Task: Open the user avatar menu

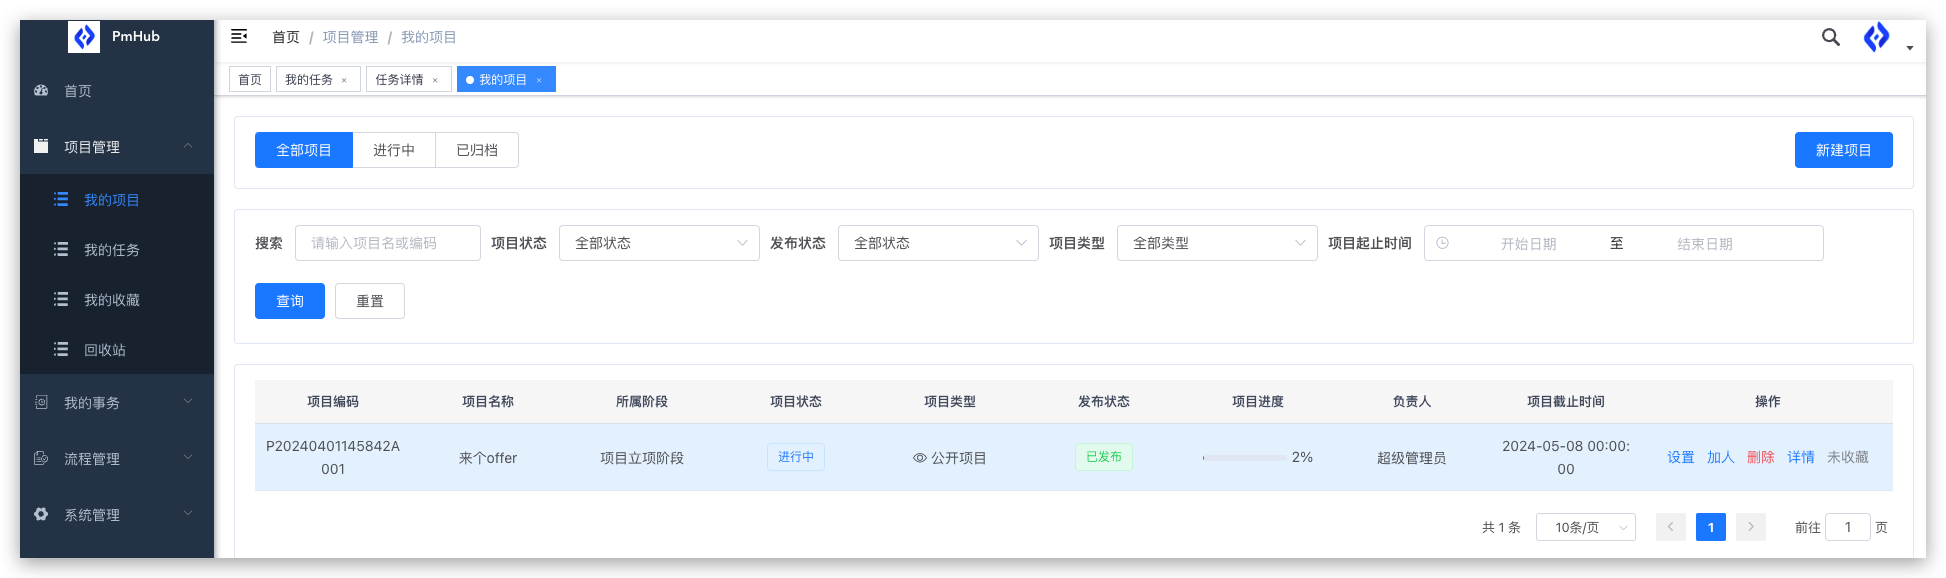Action: [x=1876, y=37]
